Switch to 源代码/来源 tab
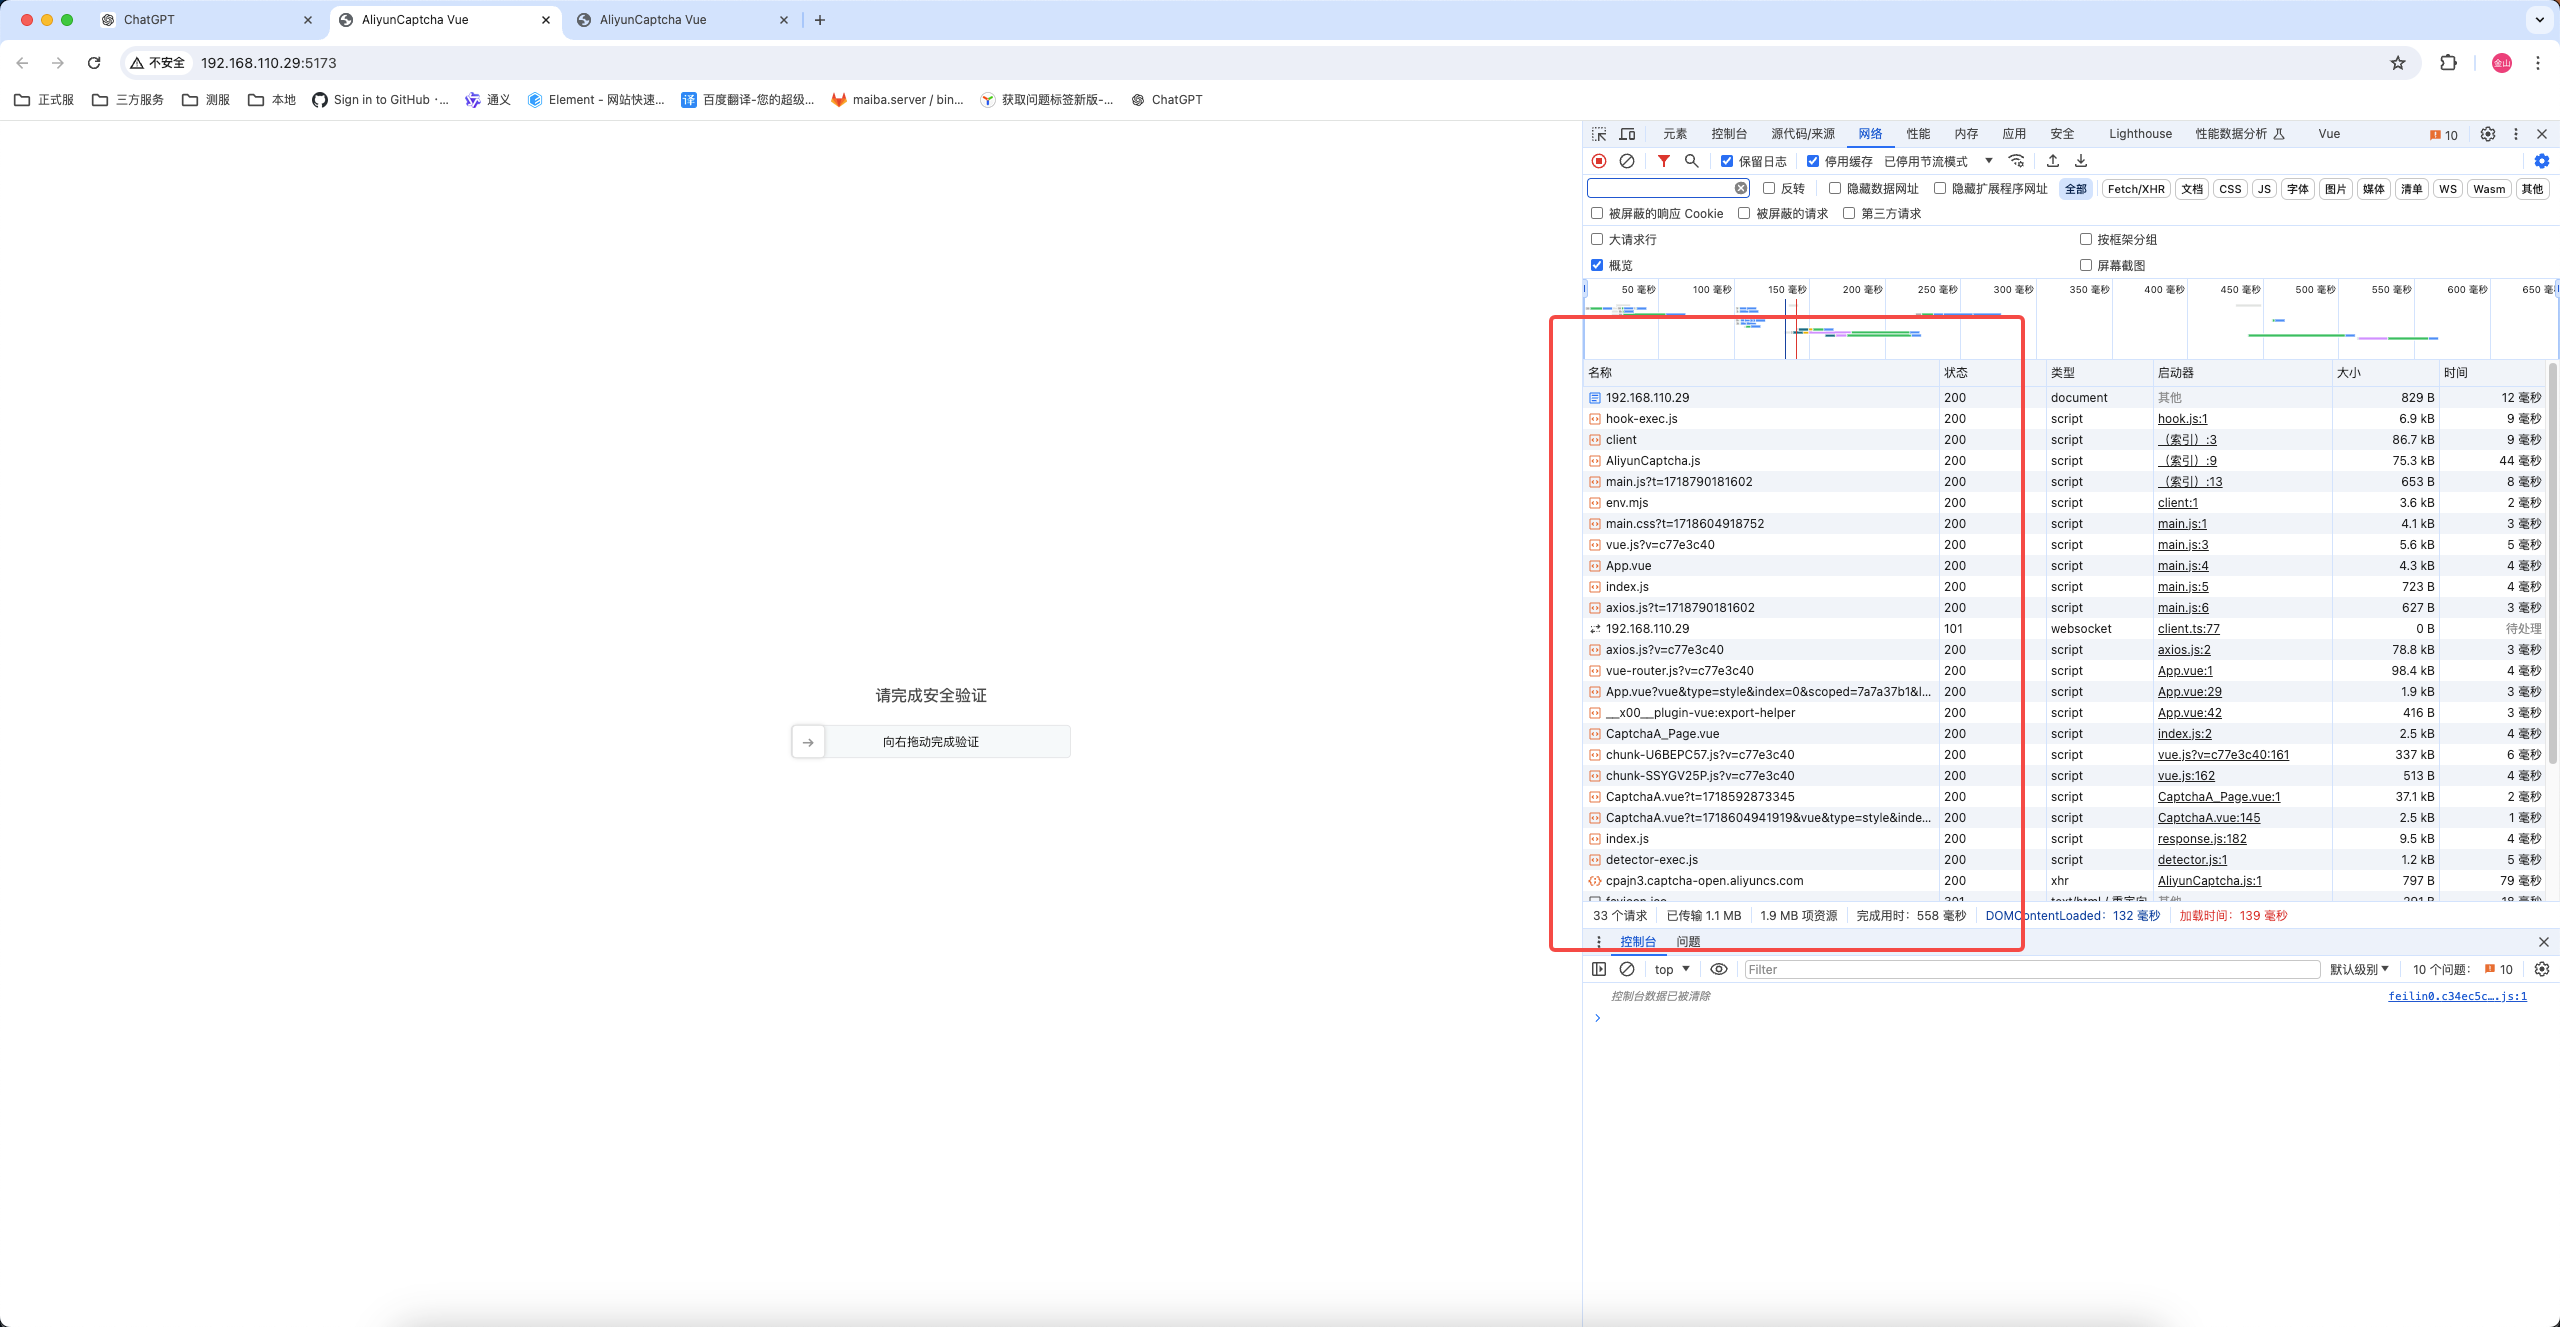This screenshot has width=2560, height=1327. [1803, 134]
